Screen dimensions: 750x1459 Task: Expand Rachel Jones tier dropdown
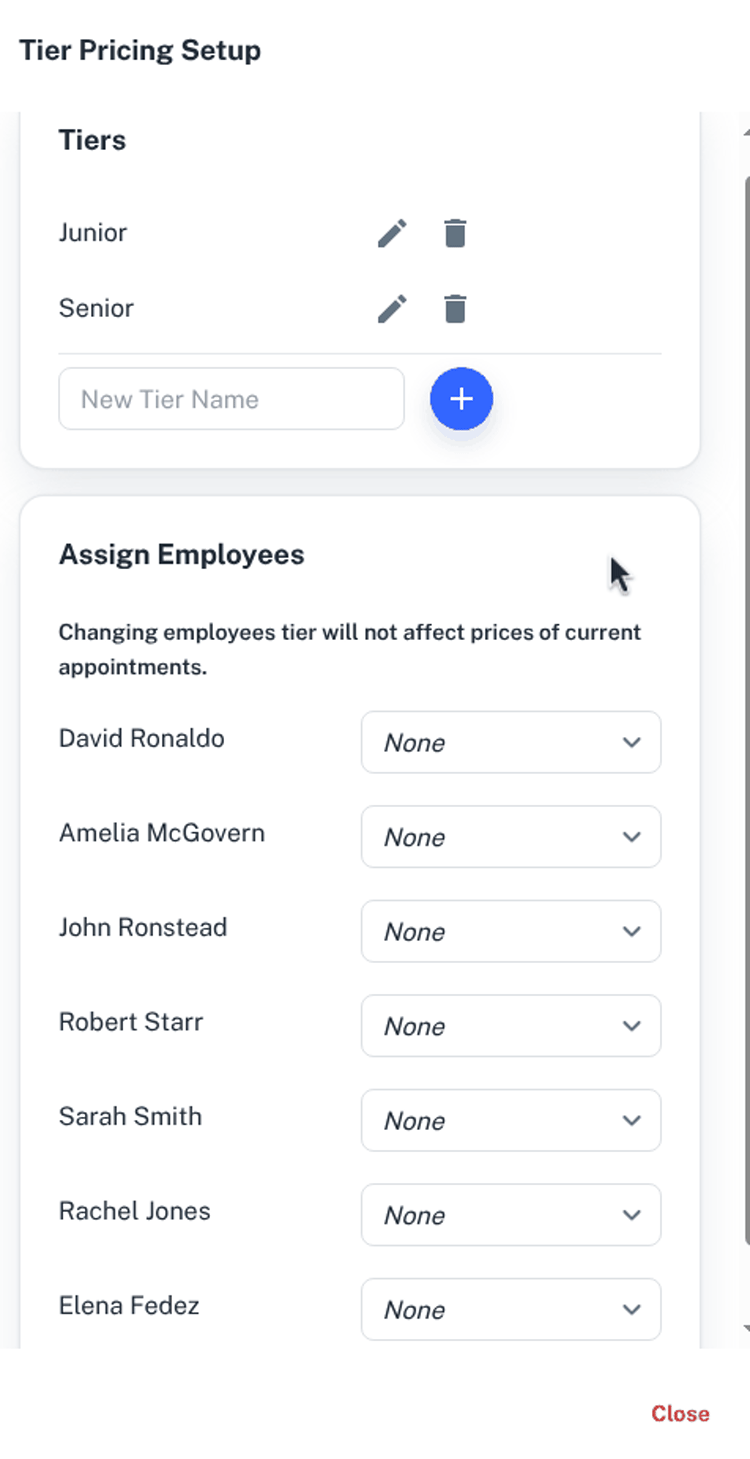[x=510, y=1215]
